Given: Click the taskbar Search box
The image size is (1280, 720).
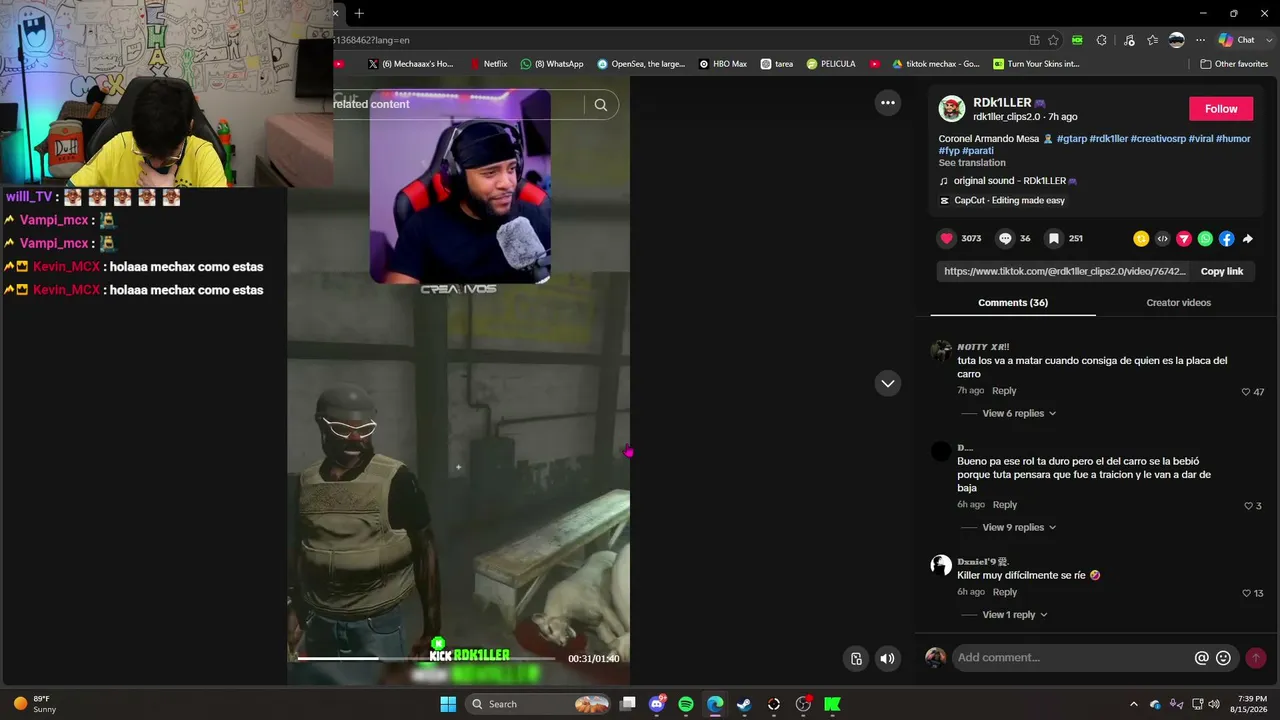Looking at the screenshot, I should click(538, 704).
